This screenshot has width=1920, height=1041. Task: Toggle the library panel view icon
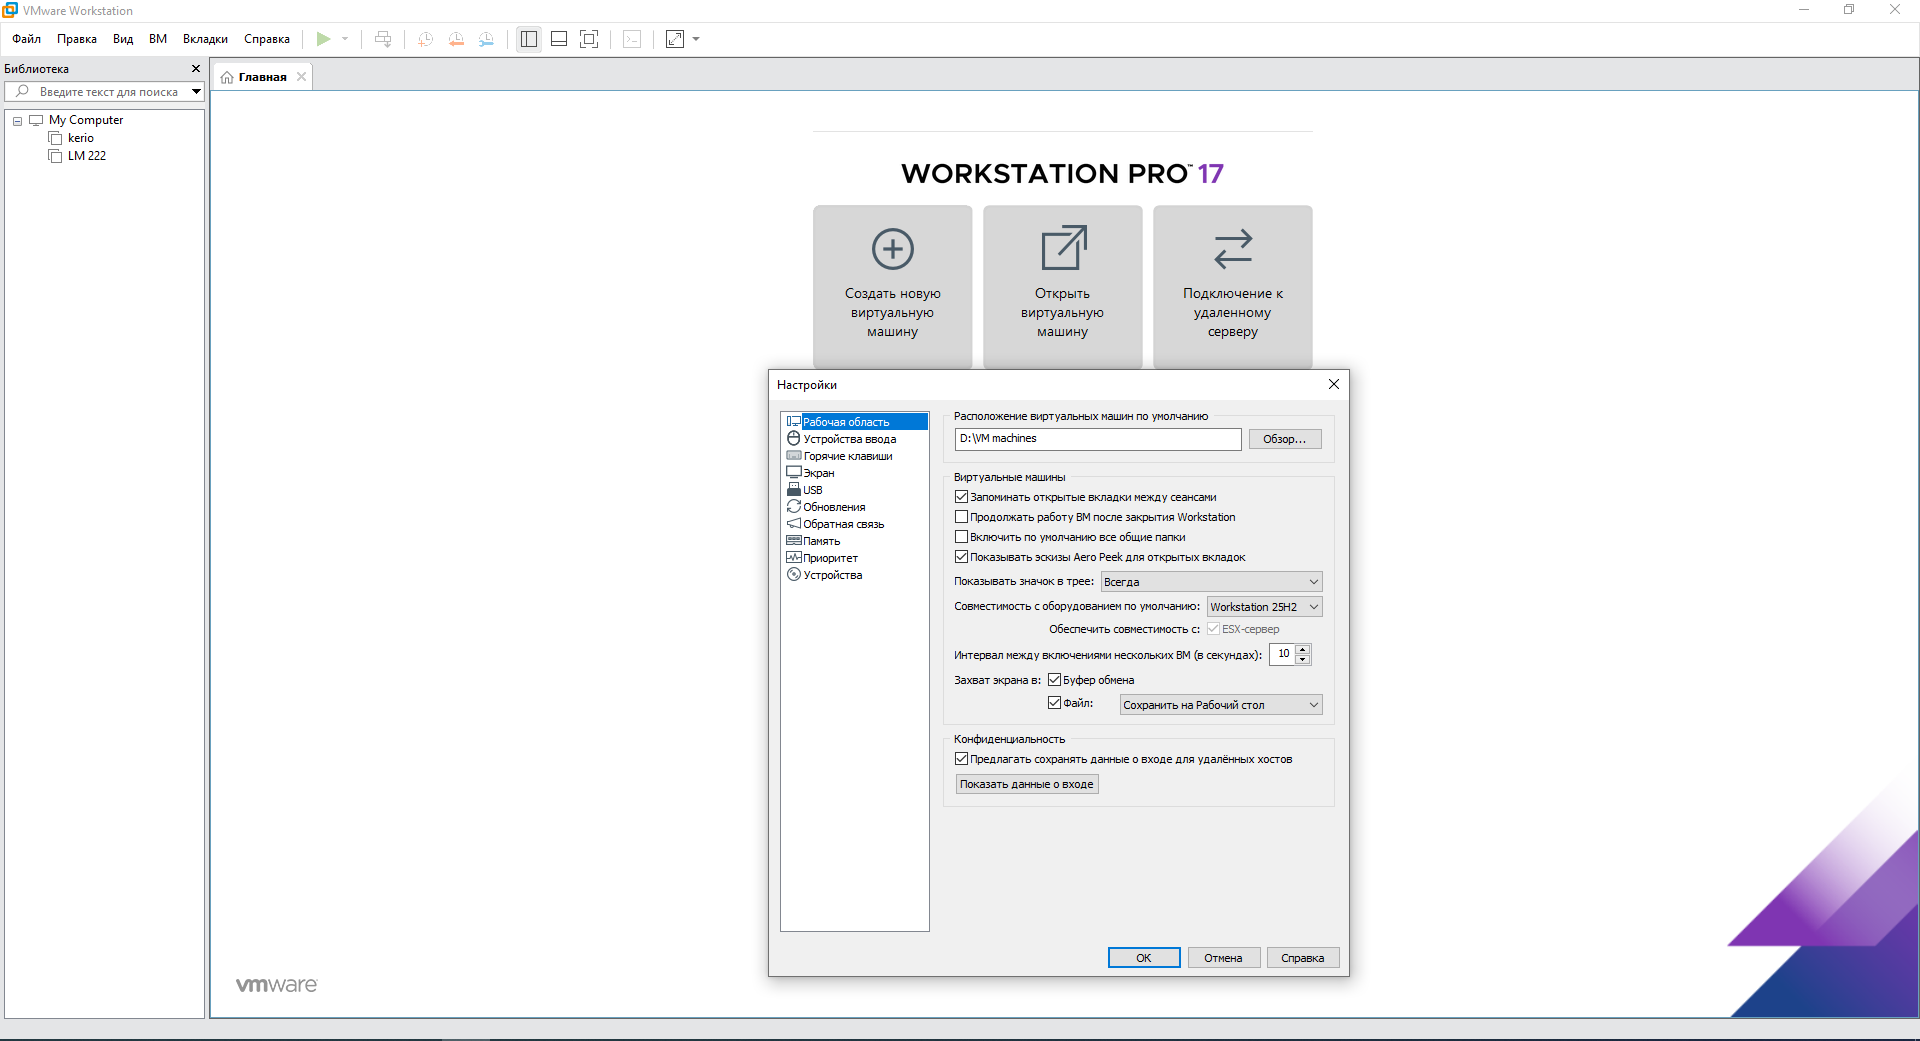pyautogui.click(x=529, y=39)
